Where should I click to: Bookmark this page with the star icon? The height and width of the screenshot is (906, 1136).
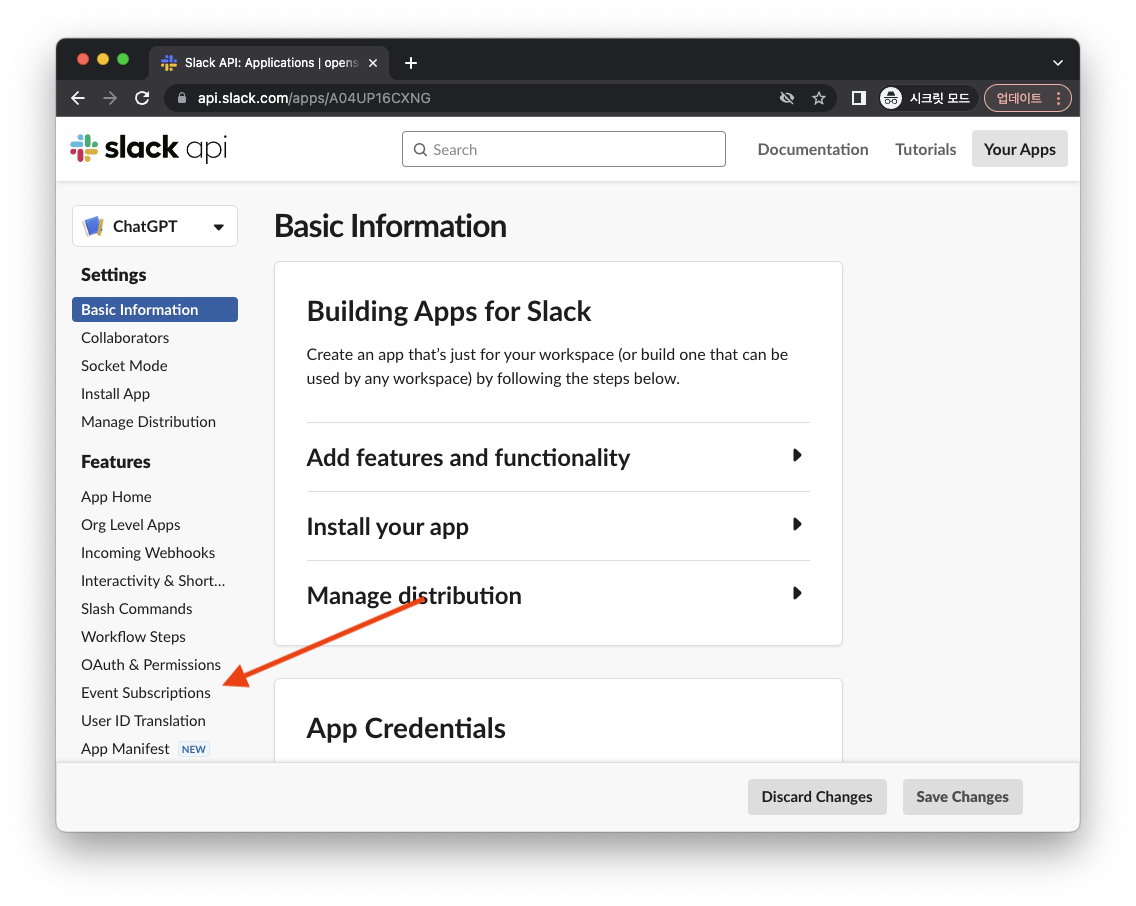(819, 98)
